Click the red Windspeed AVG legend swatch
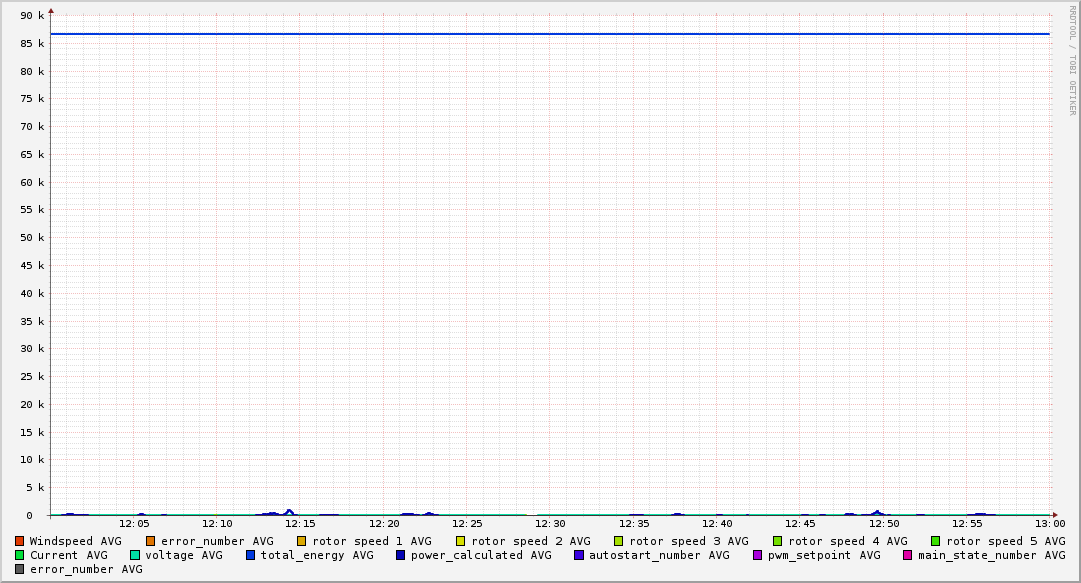Screen dimensions: 1081x583 point(19,541)
